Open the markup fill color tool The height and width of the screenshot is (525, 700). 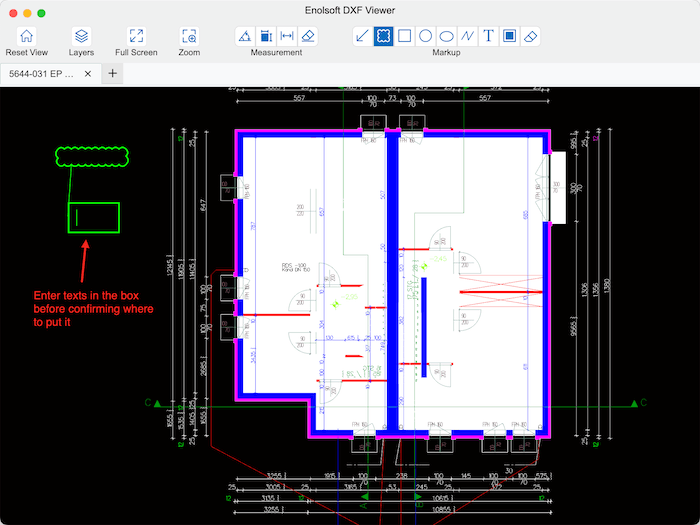pos(509,36)
